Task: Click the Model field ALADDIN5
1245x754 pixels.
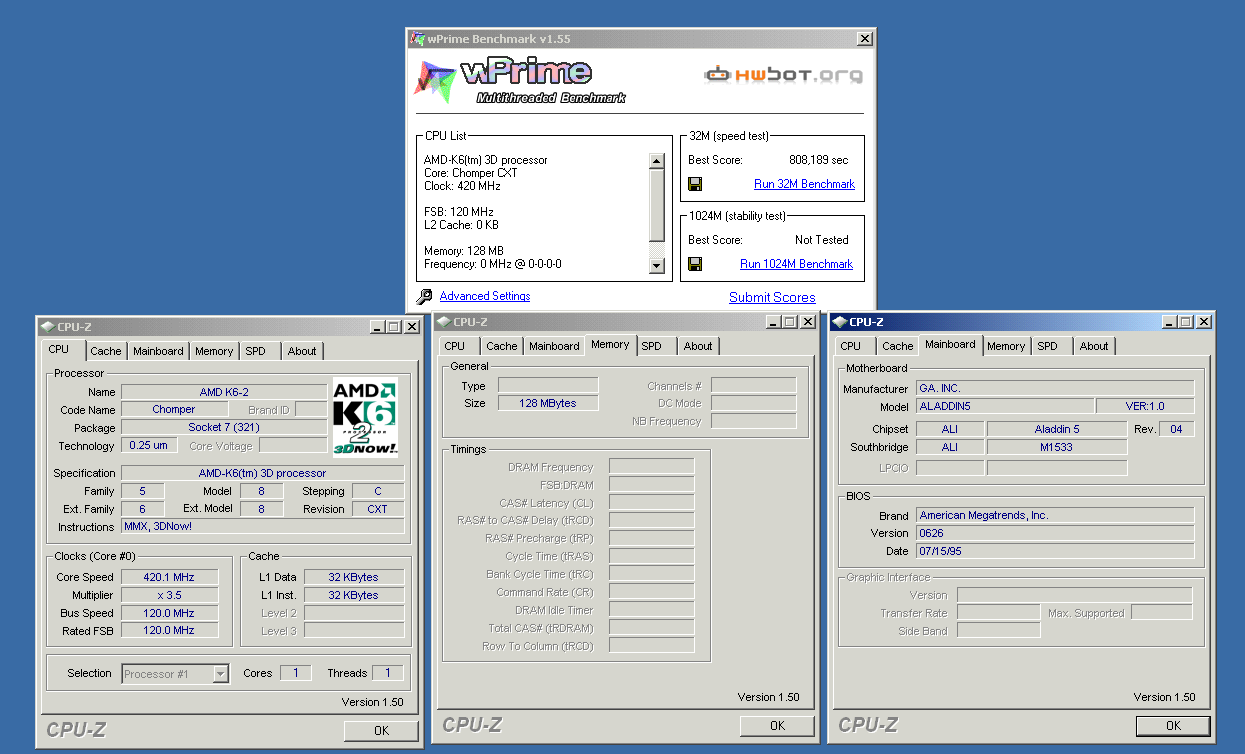Action: point(1005,406)
